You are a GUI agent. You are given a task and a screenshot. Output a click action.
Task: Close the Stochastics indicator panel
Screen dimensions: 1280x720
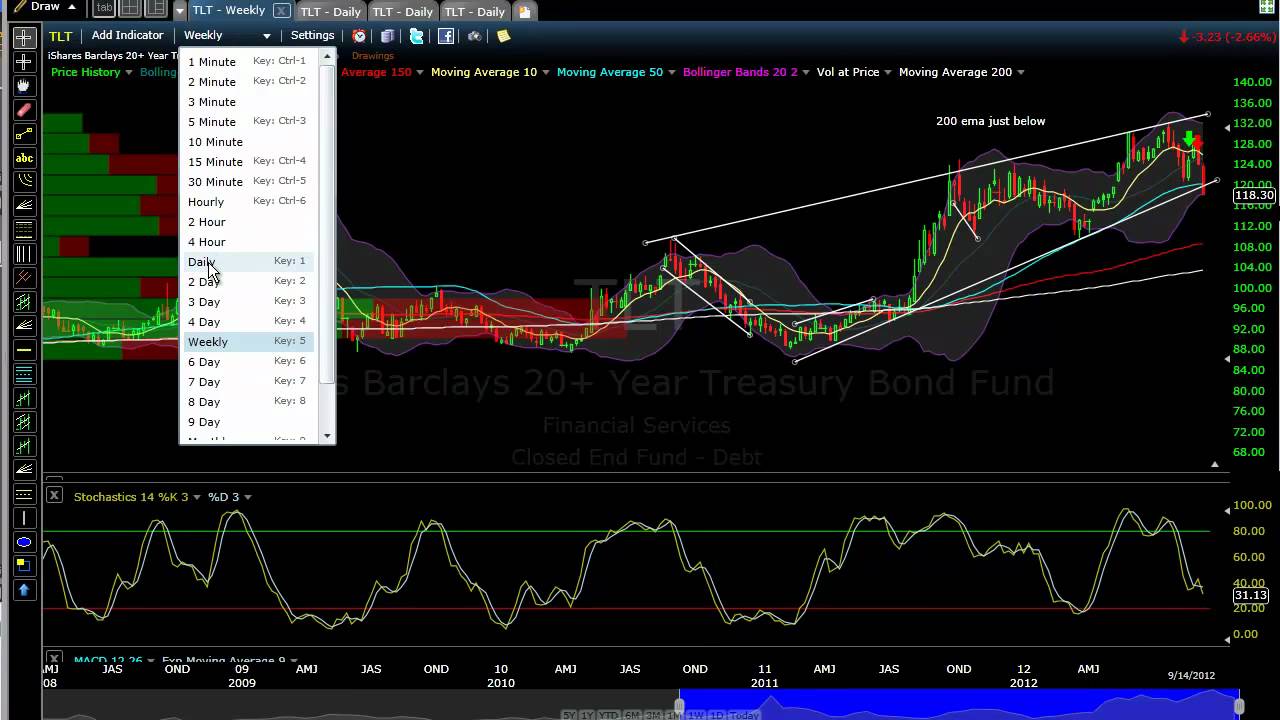(54, 496)
